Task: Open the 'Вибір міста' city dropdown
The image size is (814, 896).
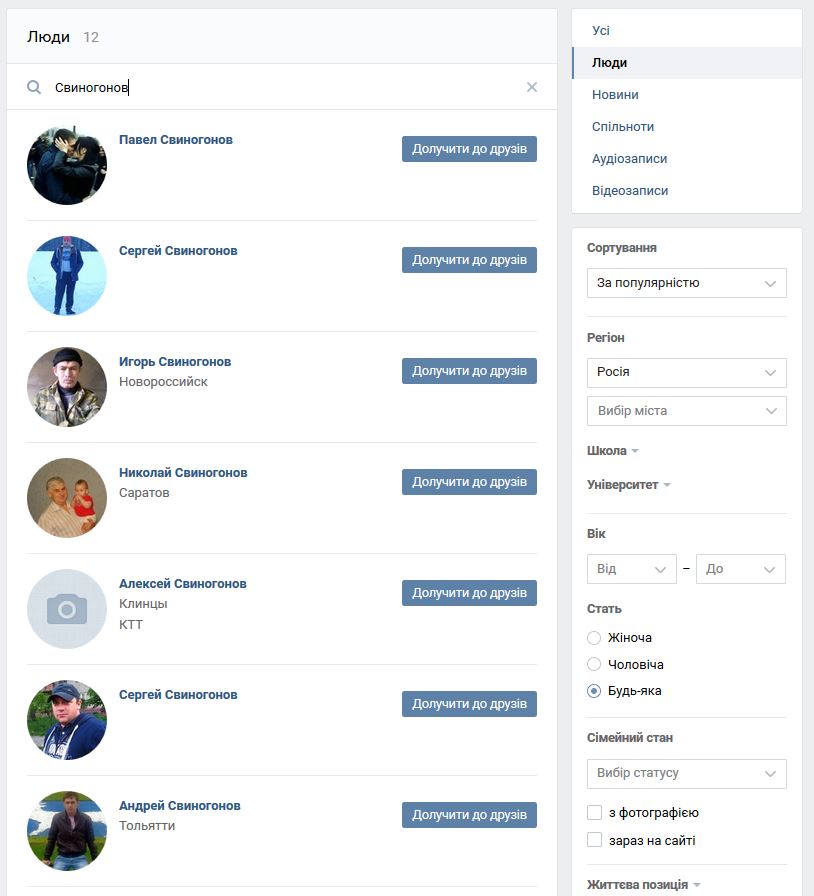Action: coord(687,411)
